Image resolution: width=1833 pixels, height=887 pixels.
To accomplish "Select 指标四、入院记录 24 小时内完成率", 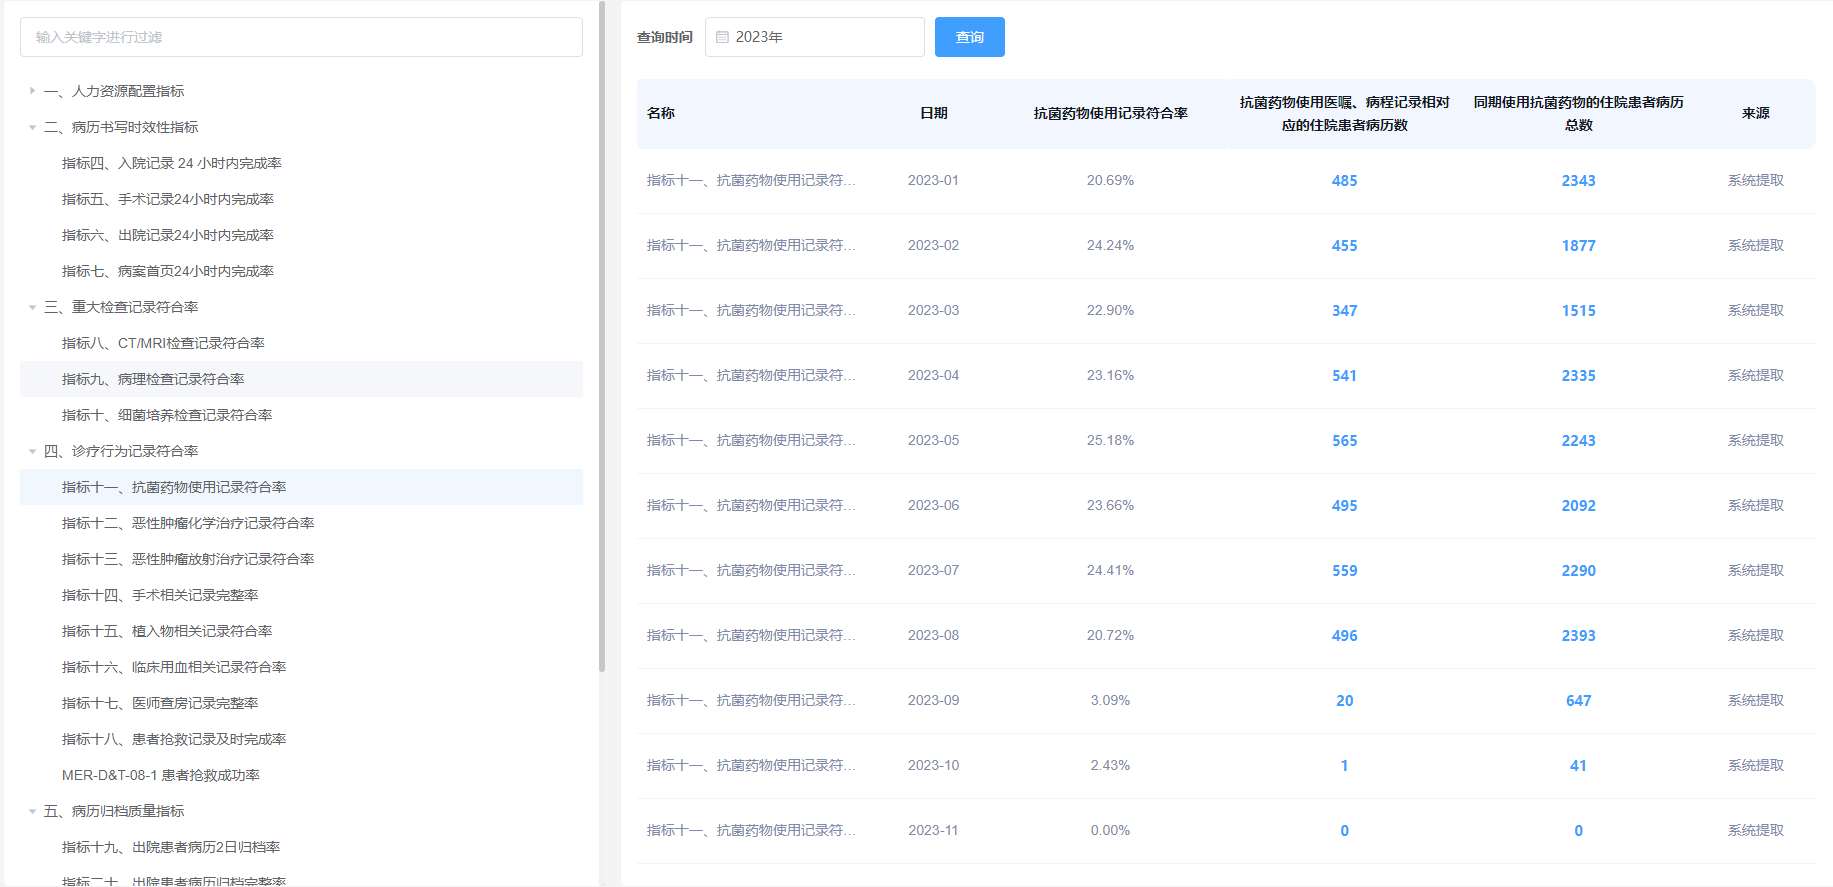I will (172, 163).
